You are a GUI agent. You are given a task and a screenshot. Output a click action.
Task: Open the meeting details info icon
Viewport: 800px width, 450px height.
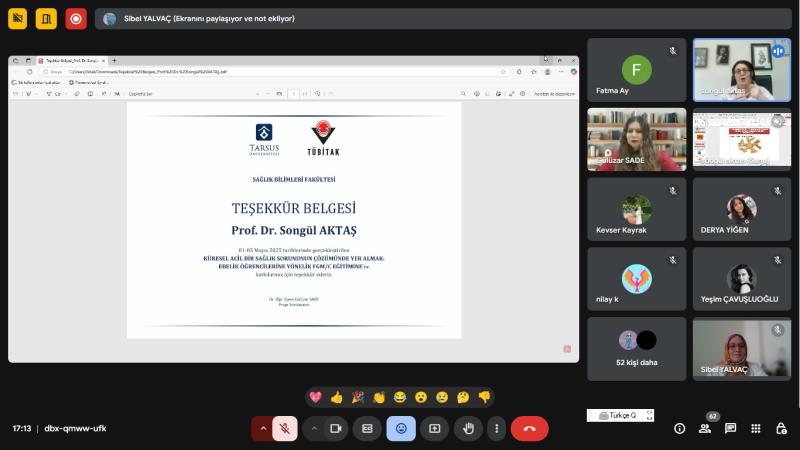coord(679,429)
